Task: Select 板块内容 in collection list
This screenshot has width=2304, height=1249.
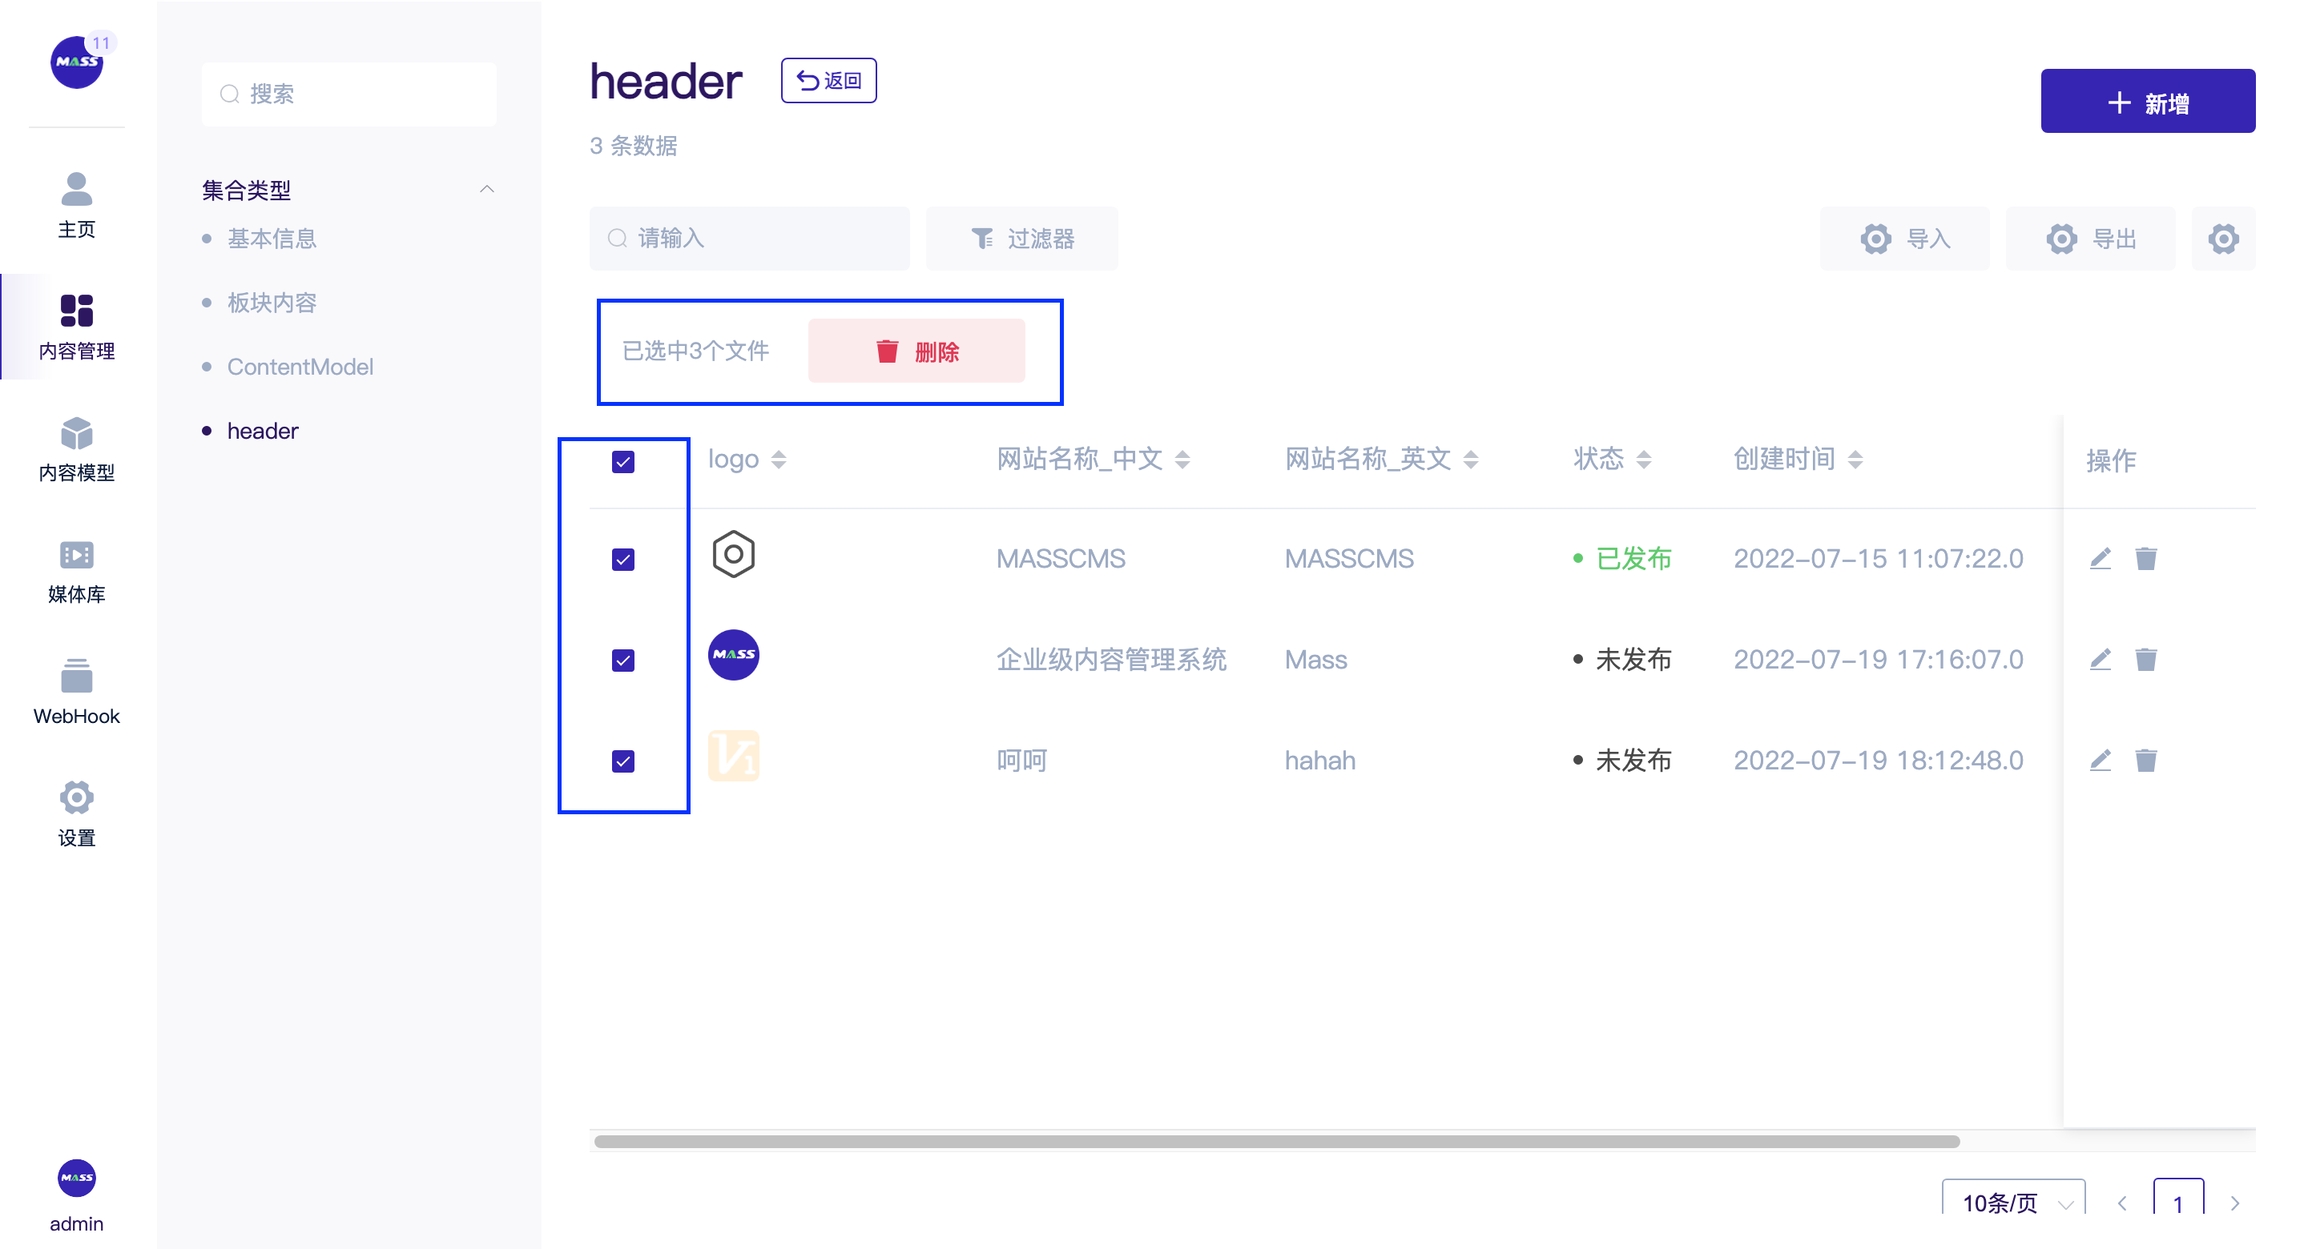Action: [272, 303]
